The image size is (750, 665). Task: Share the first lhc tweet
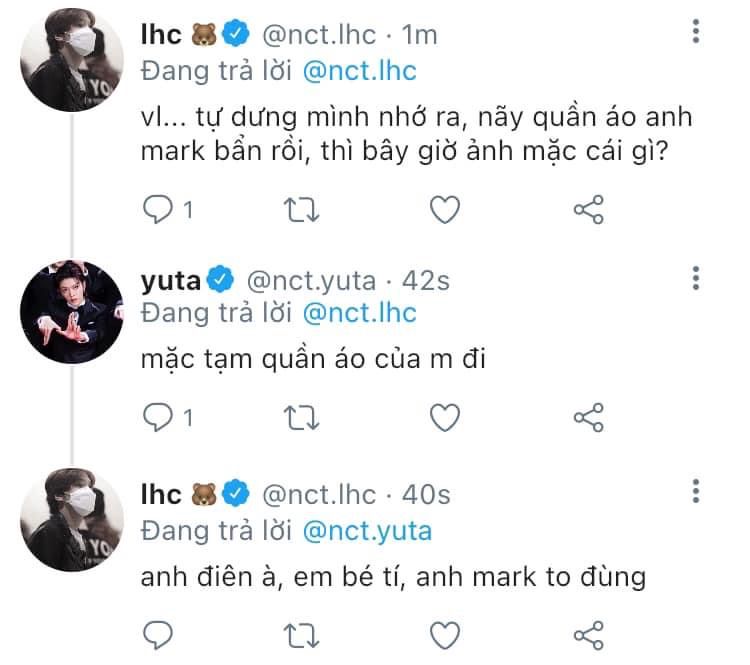(588, 210)
